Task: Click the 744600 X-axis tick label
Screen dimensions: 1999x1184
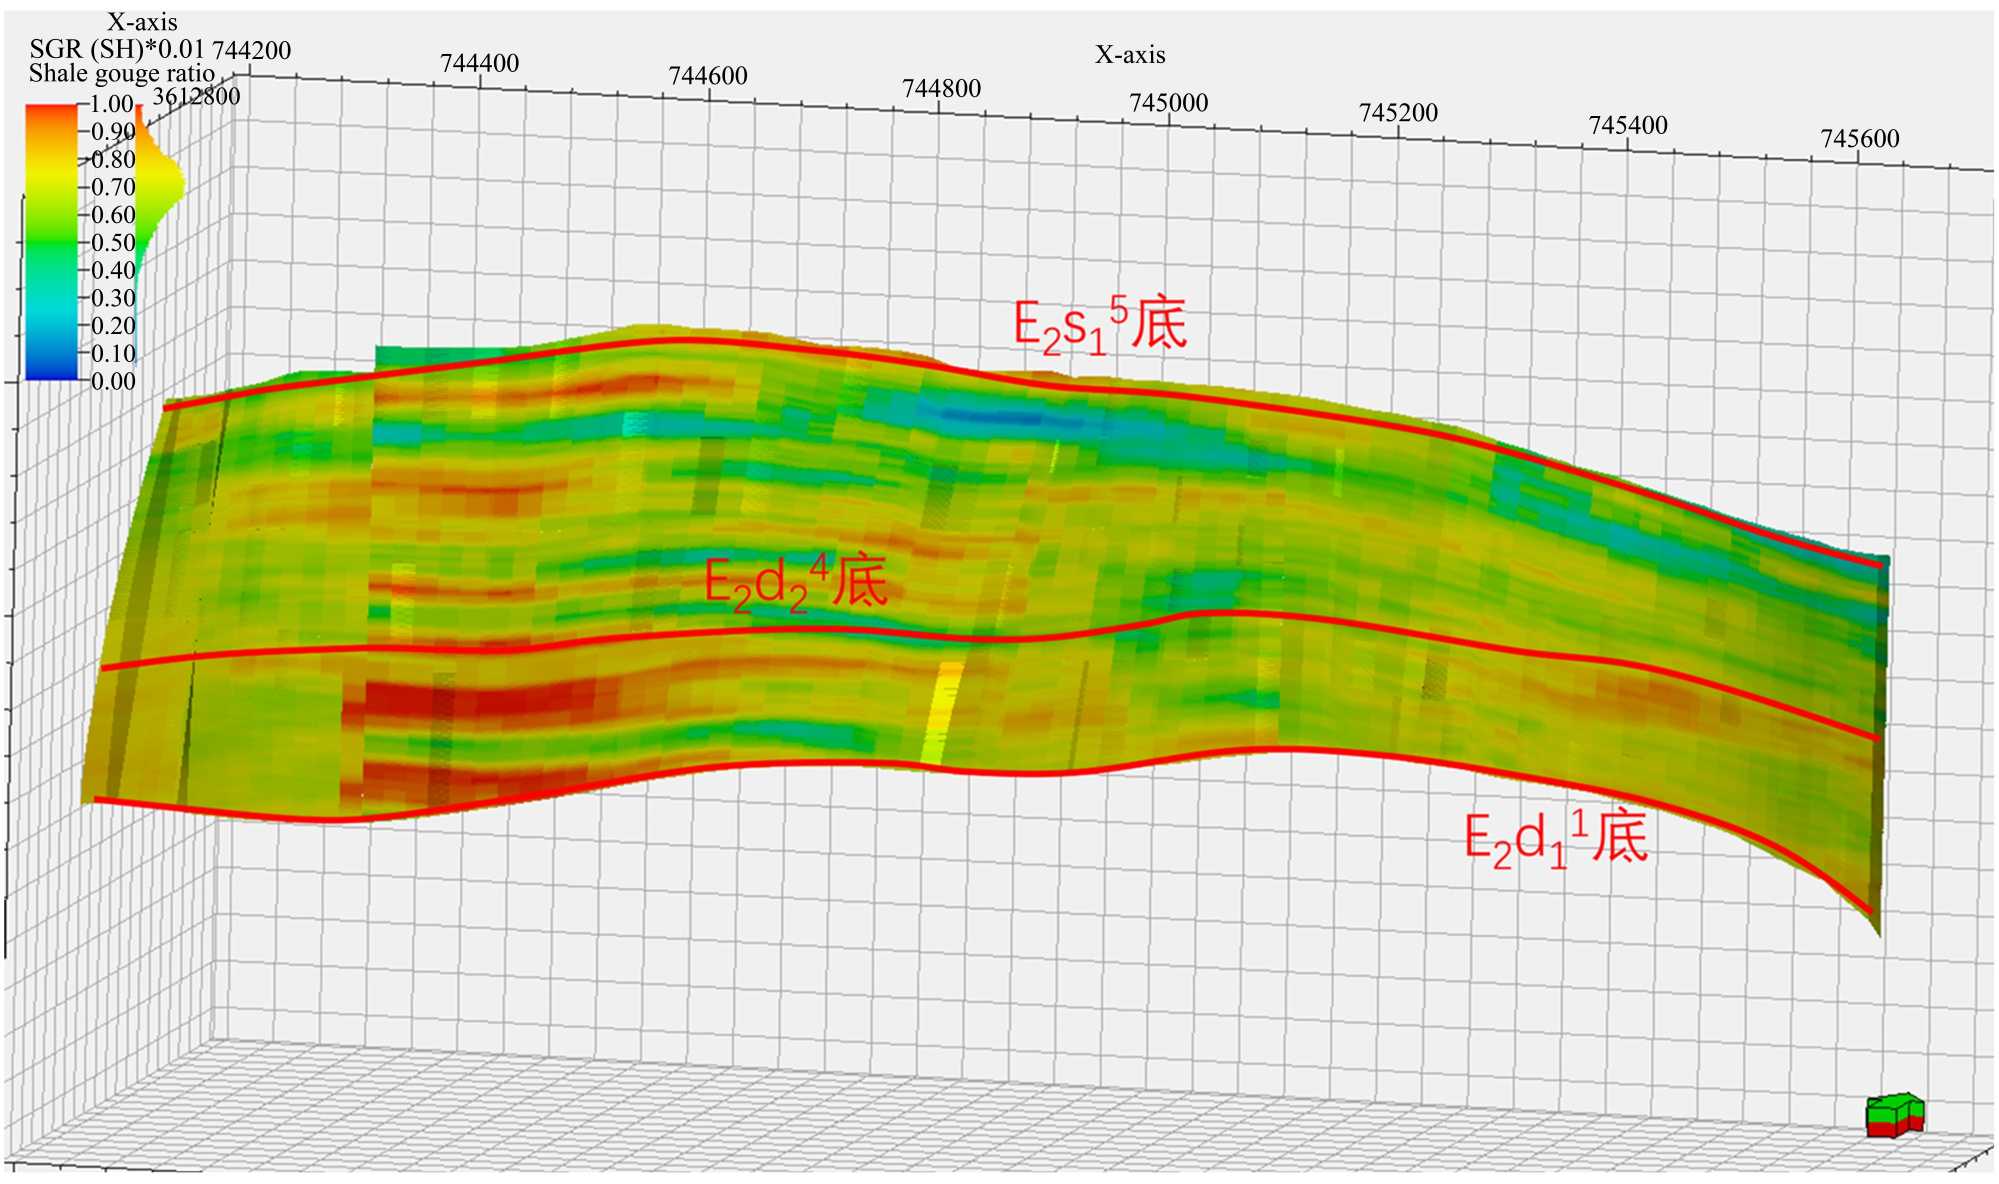Action: pos(707,75)
